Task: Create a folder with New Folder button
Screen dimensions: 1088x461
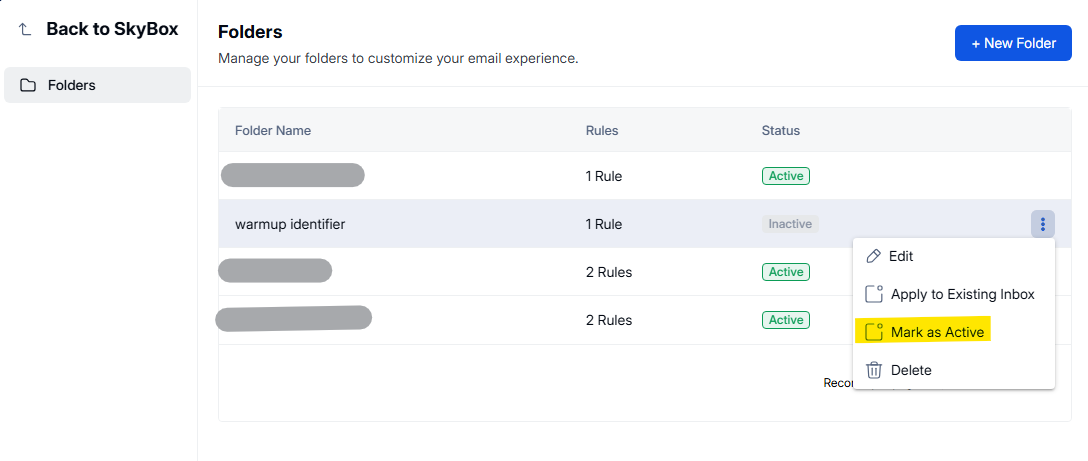Action: pos(1013,43)
